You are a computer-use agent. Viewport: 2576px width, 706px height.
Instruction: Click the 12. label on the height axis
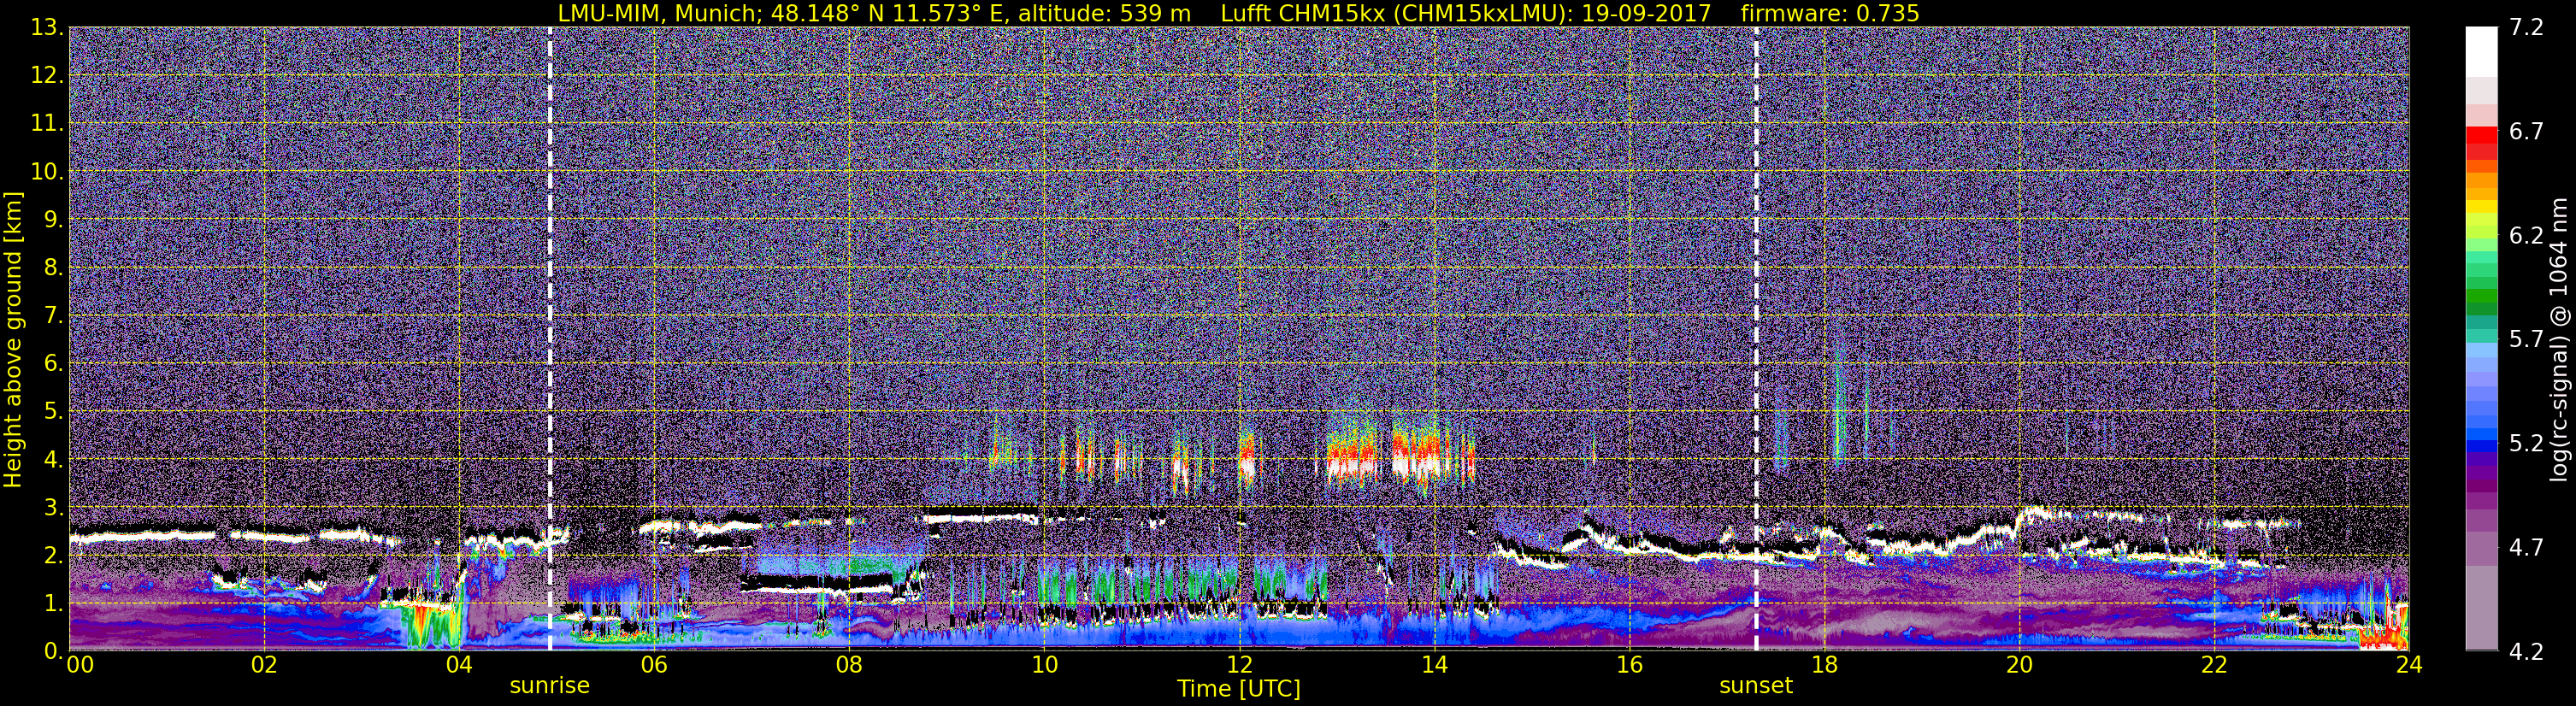(46, 75)
